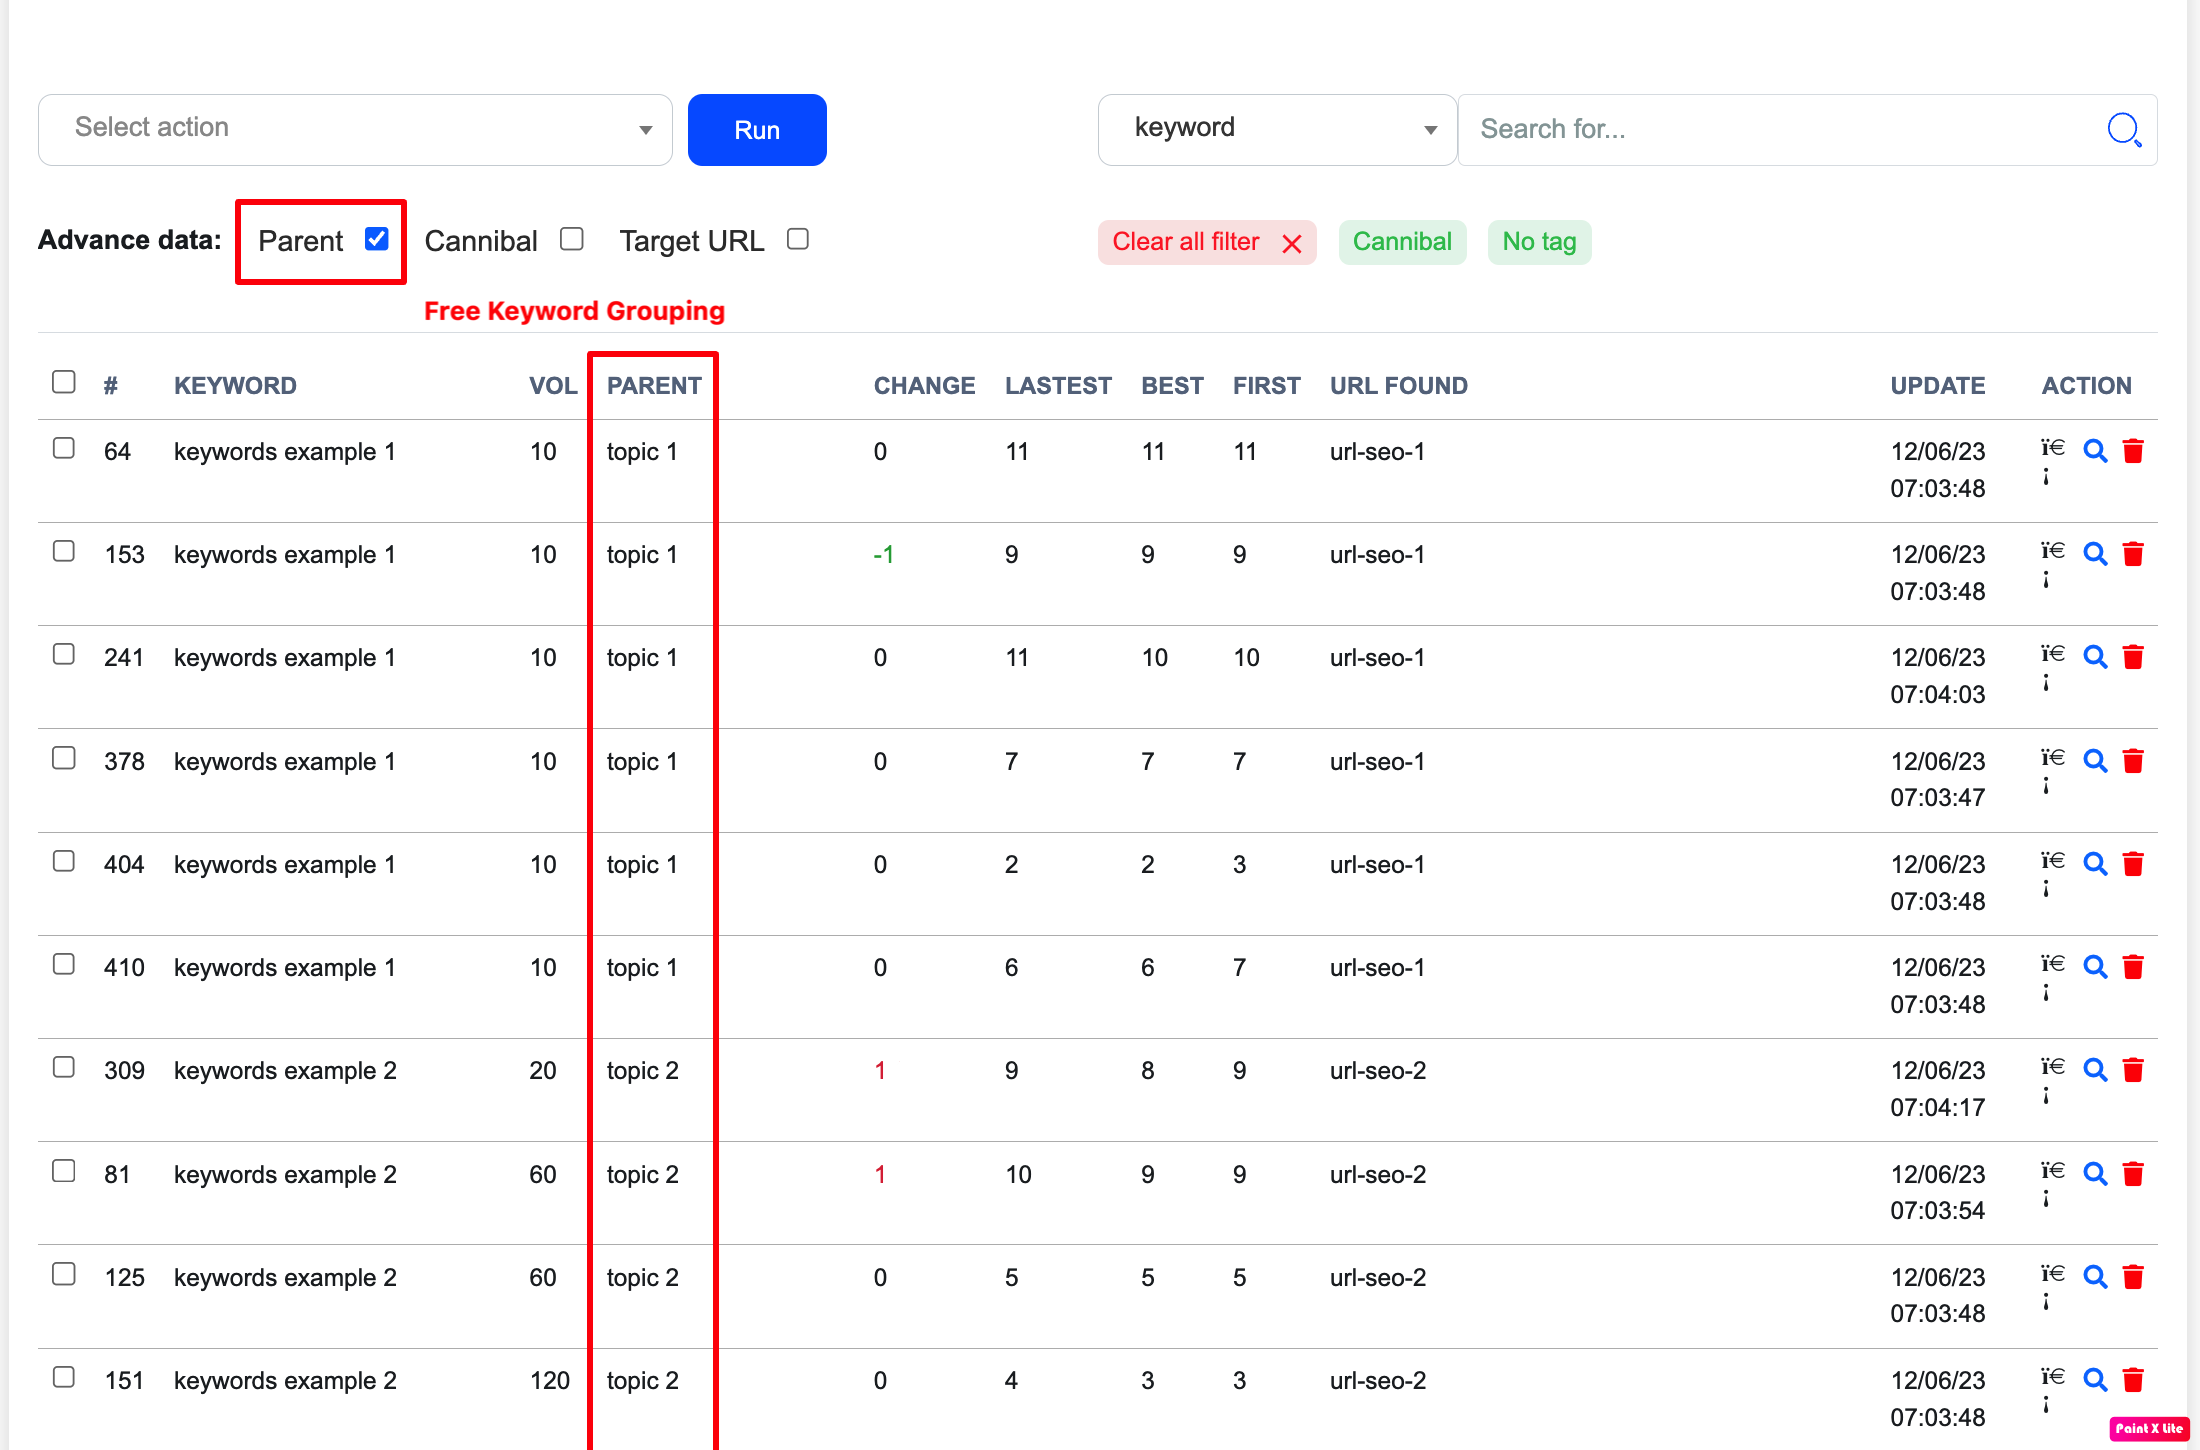The width and height of the screenshot is (2200, 1450).
Task: Click LASTEST column header
Action: [x=1058, y=386]
